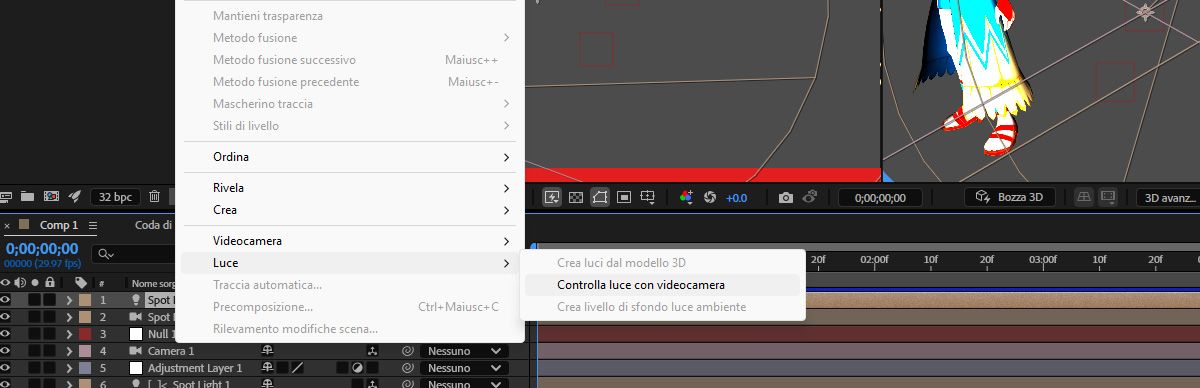Click the parent pick whip for Adjustment Layer 1
The height and width of the screenshot is (388, 1200).
point(407,368)
